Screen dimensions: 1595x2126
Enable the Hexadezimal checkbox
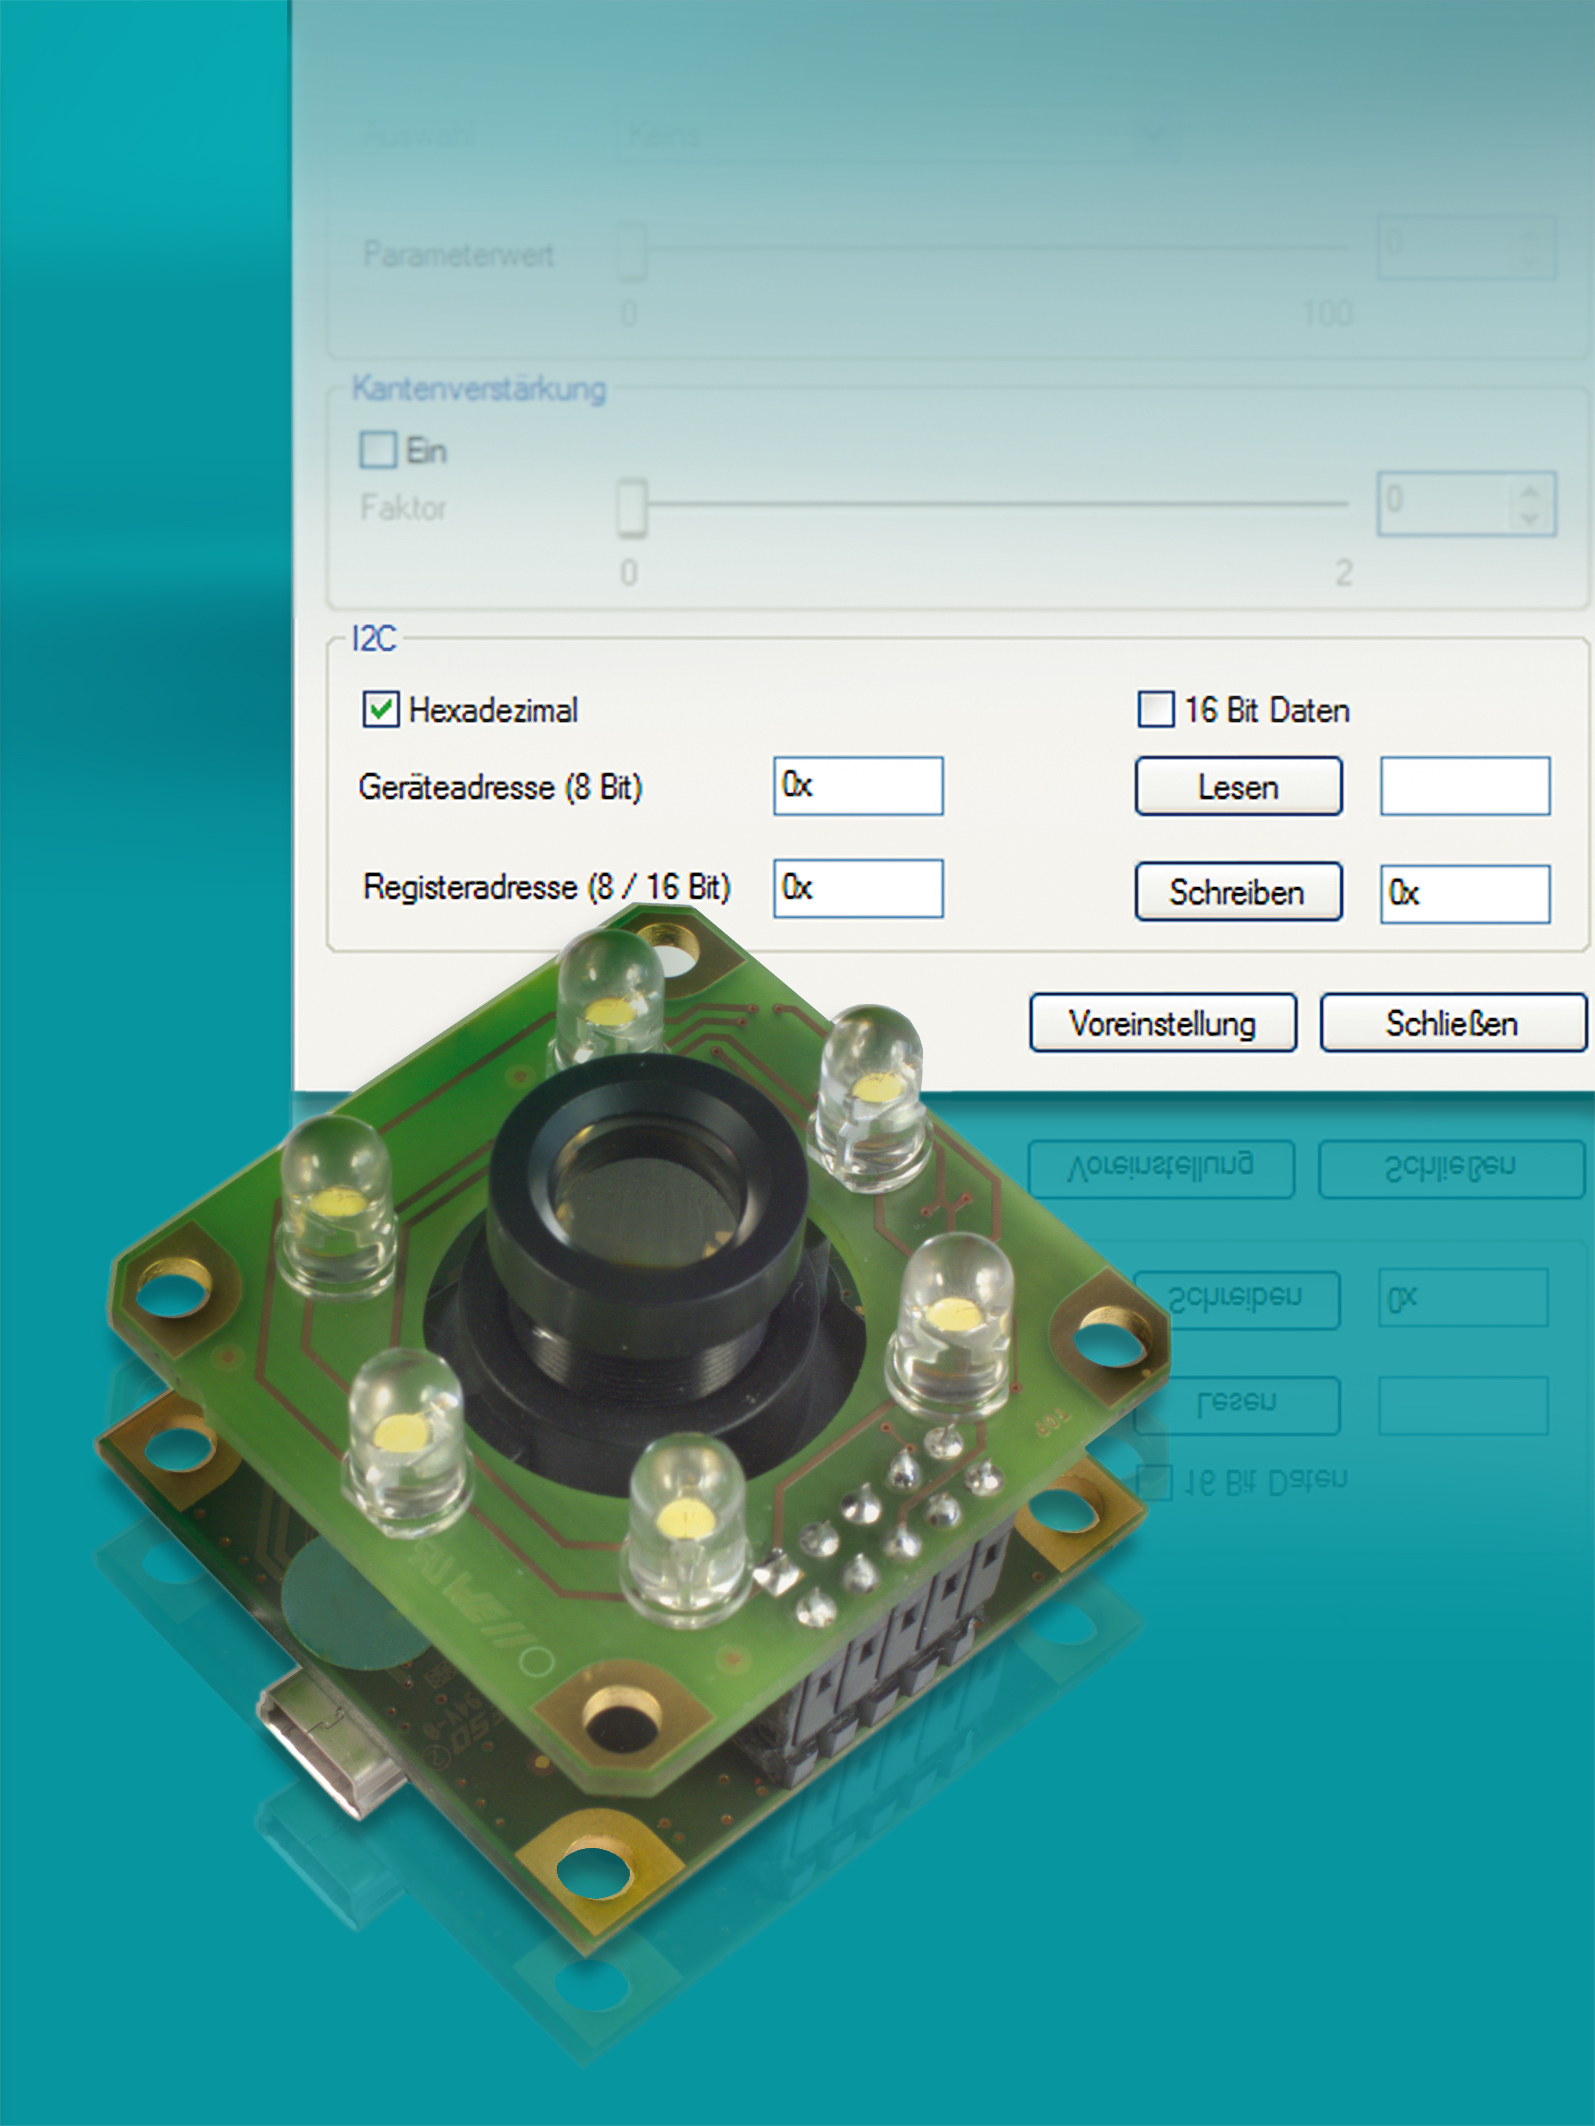(380, 710)
